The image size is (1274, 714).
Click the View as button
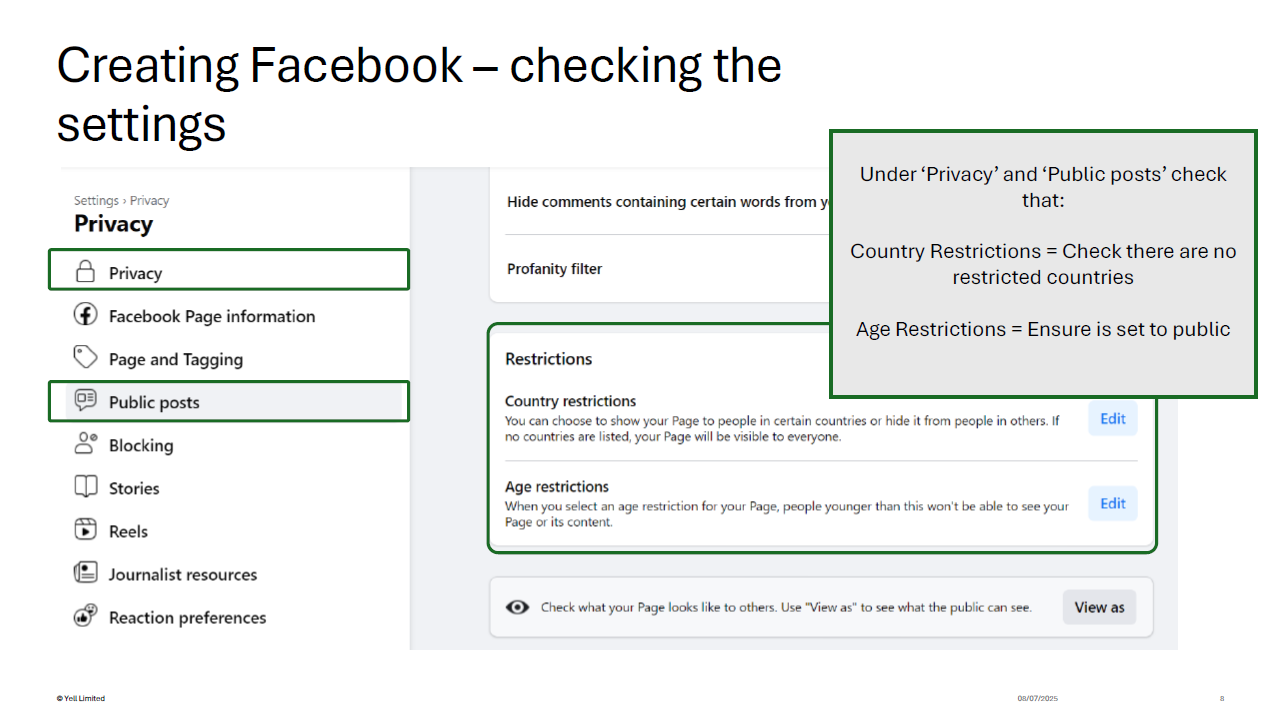pos(1099,607)
